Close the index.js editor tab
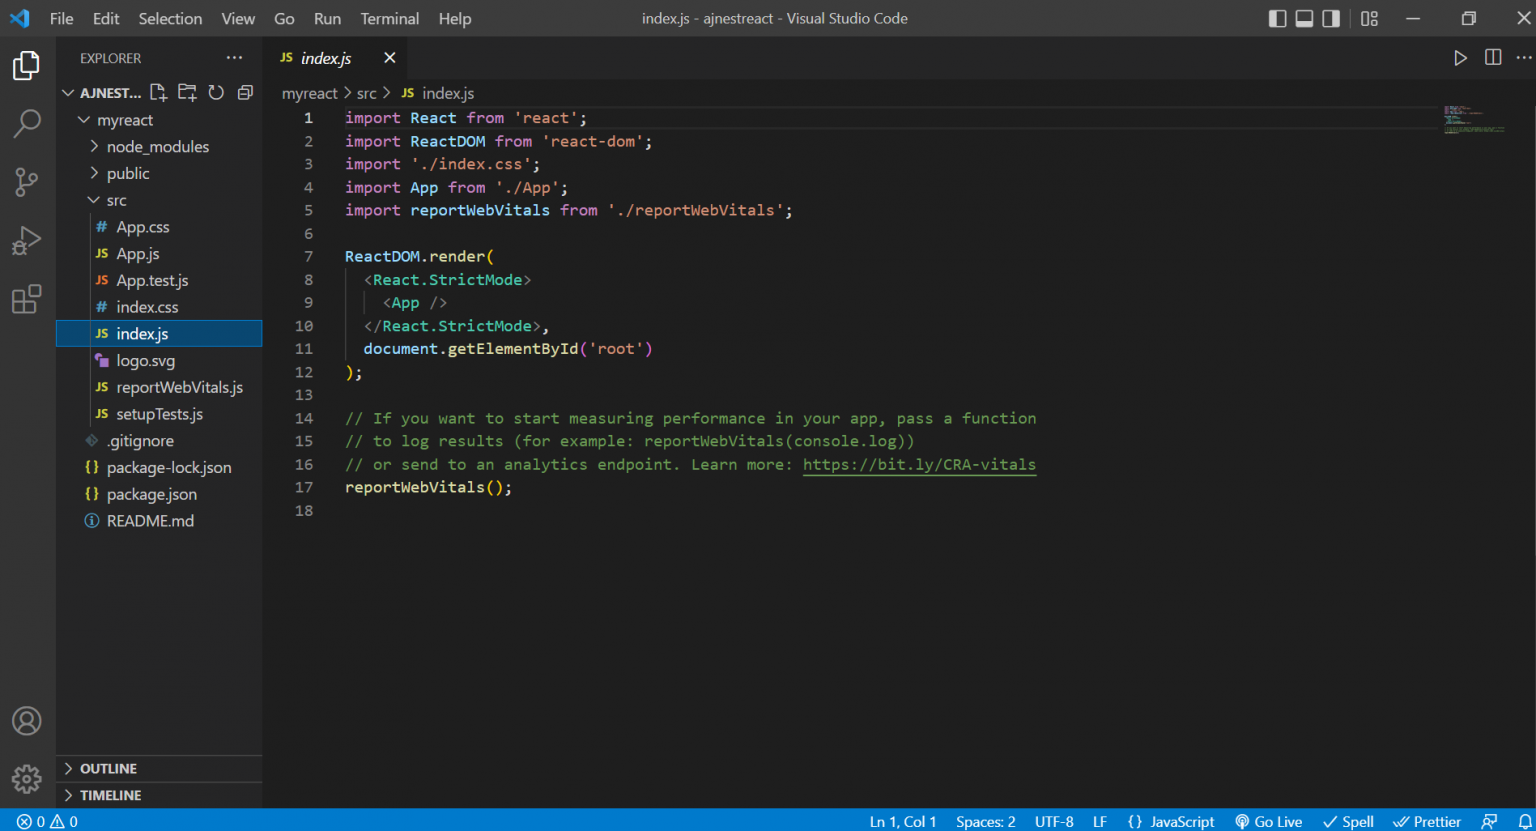The image size is (1536, 831). pos(390,58)
